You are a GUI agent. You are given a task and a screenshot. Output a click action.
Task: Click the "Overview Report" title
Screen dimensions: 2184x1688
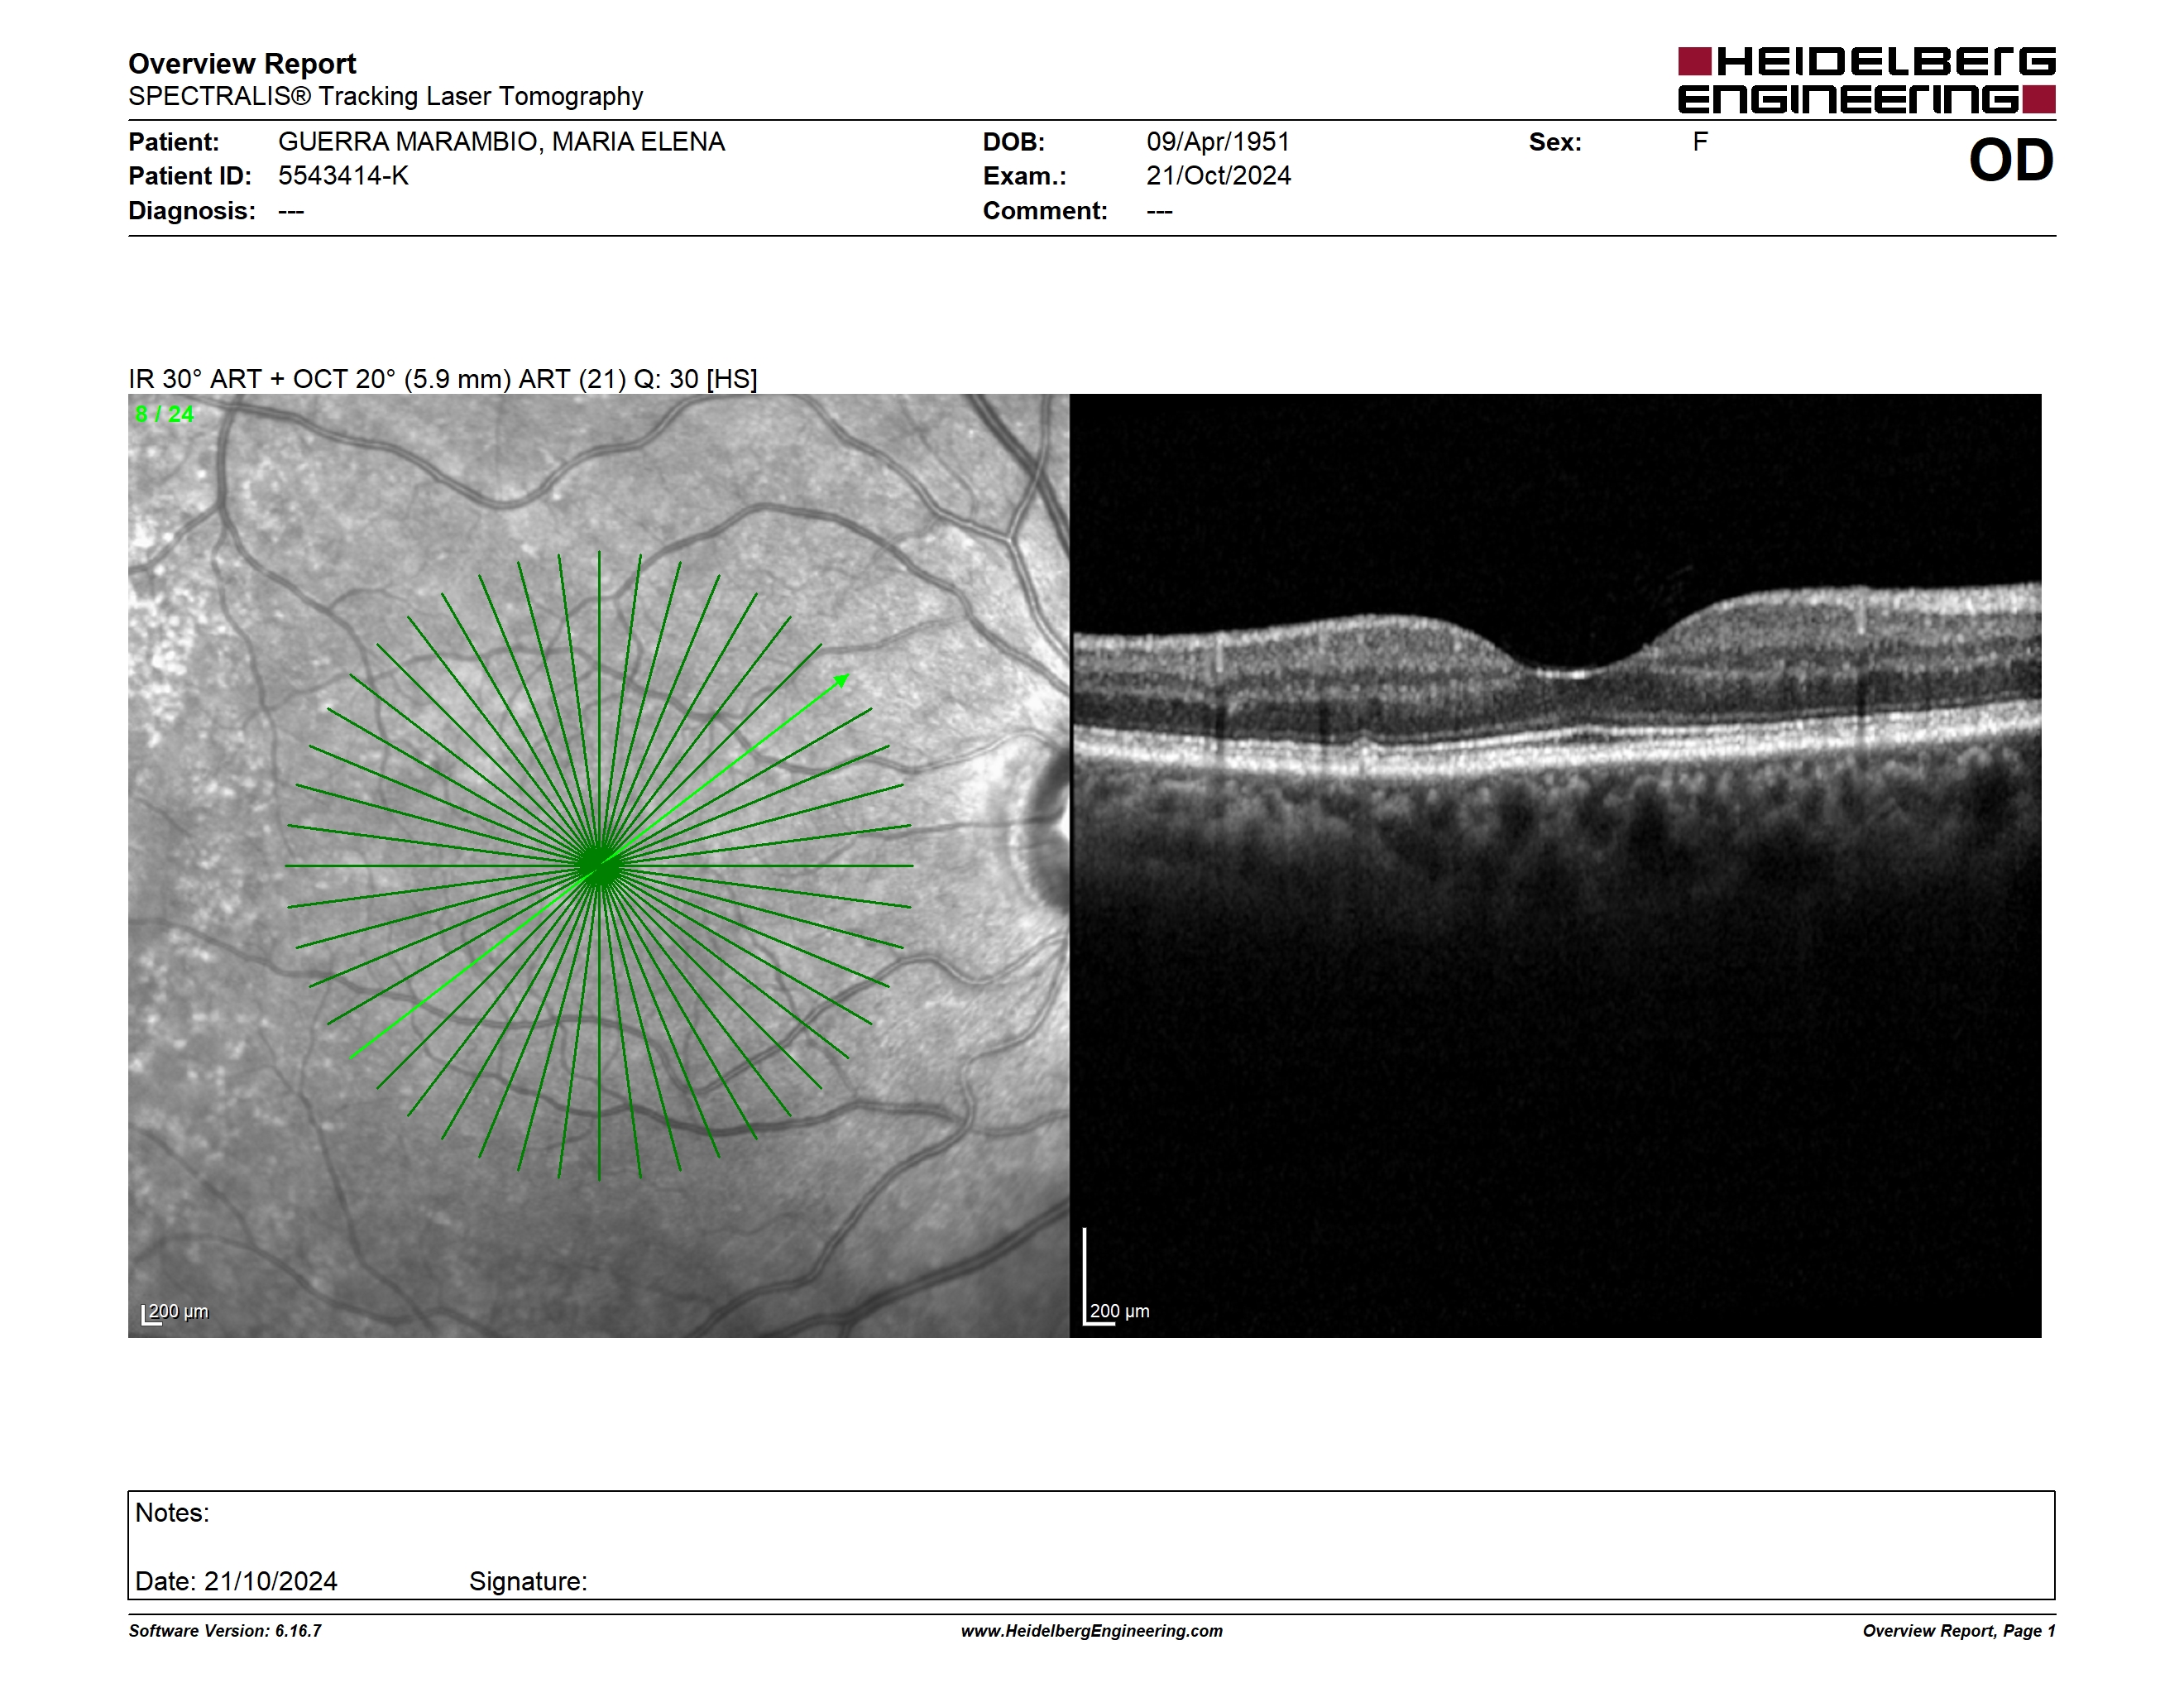pyautogui.click(x=242, y=64)
